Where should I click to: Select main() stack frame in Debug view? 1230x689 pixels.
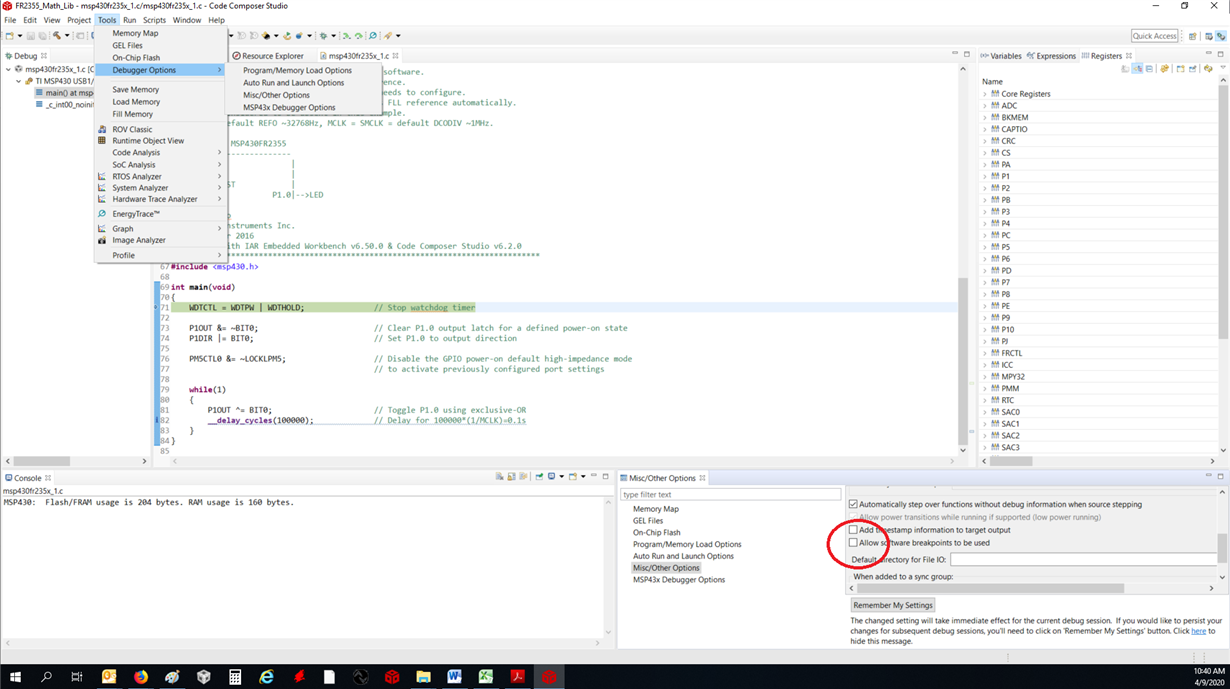[x=63, y=93]
